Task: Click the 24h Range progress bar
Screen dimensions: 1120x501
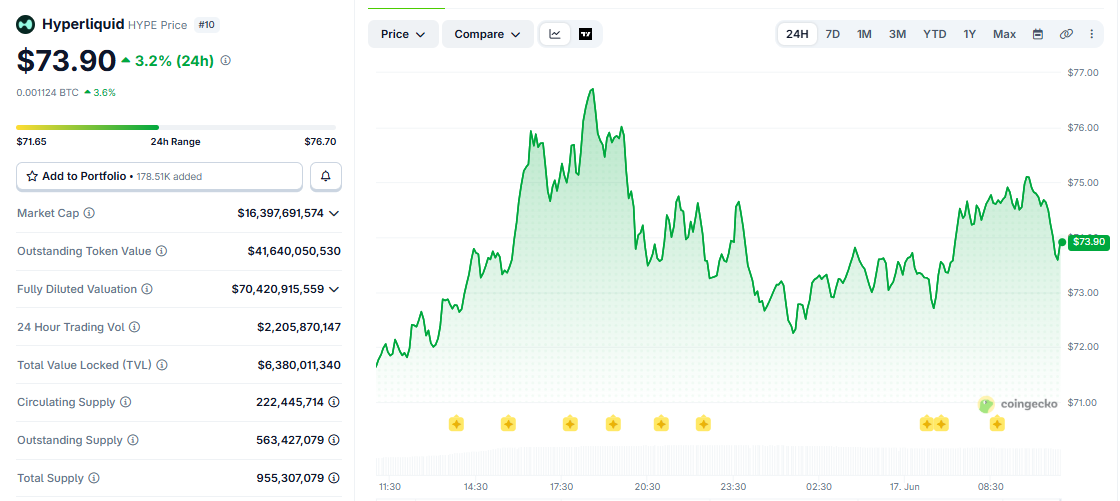Action: tap(176, 127)
